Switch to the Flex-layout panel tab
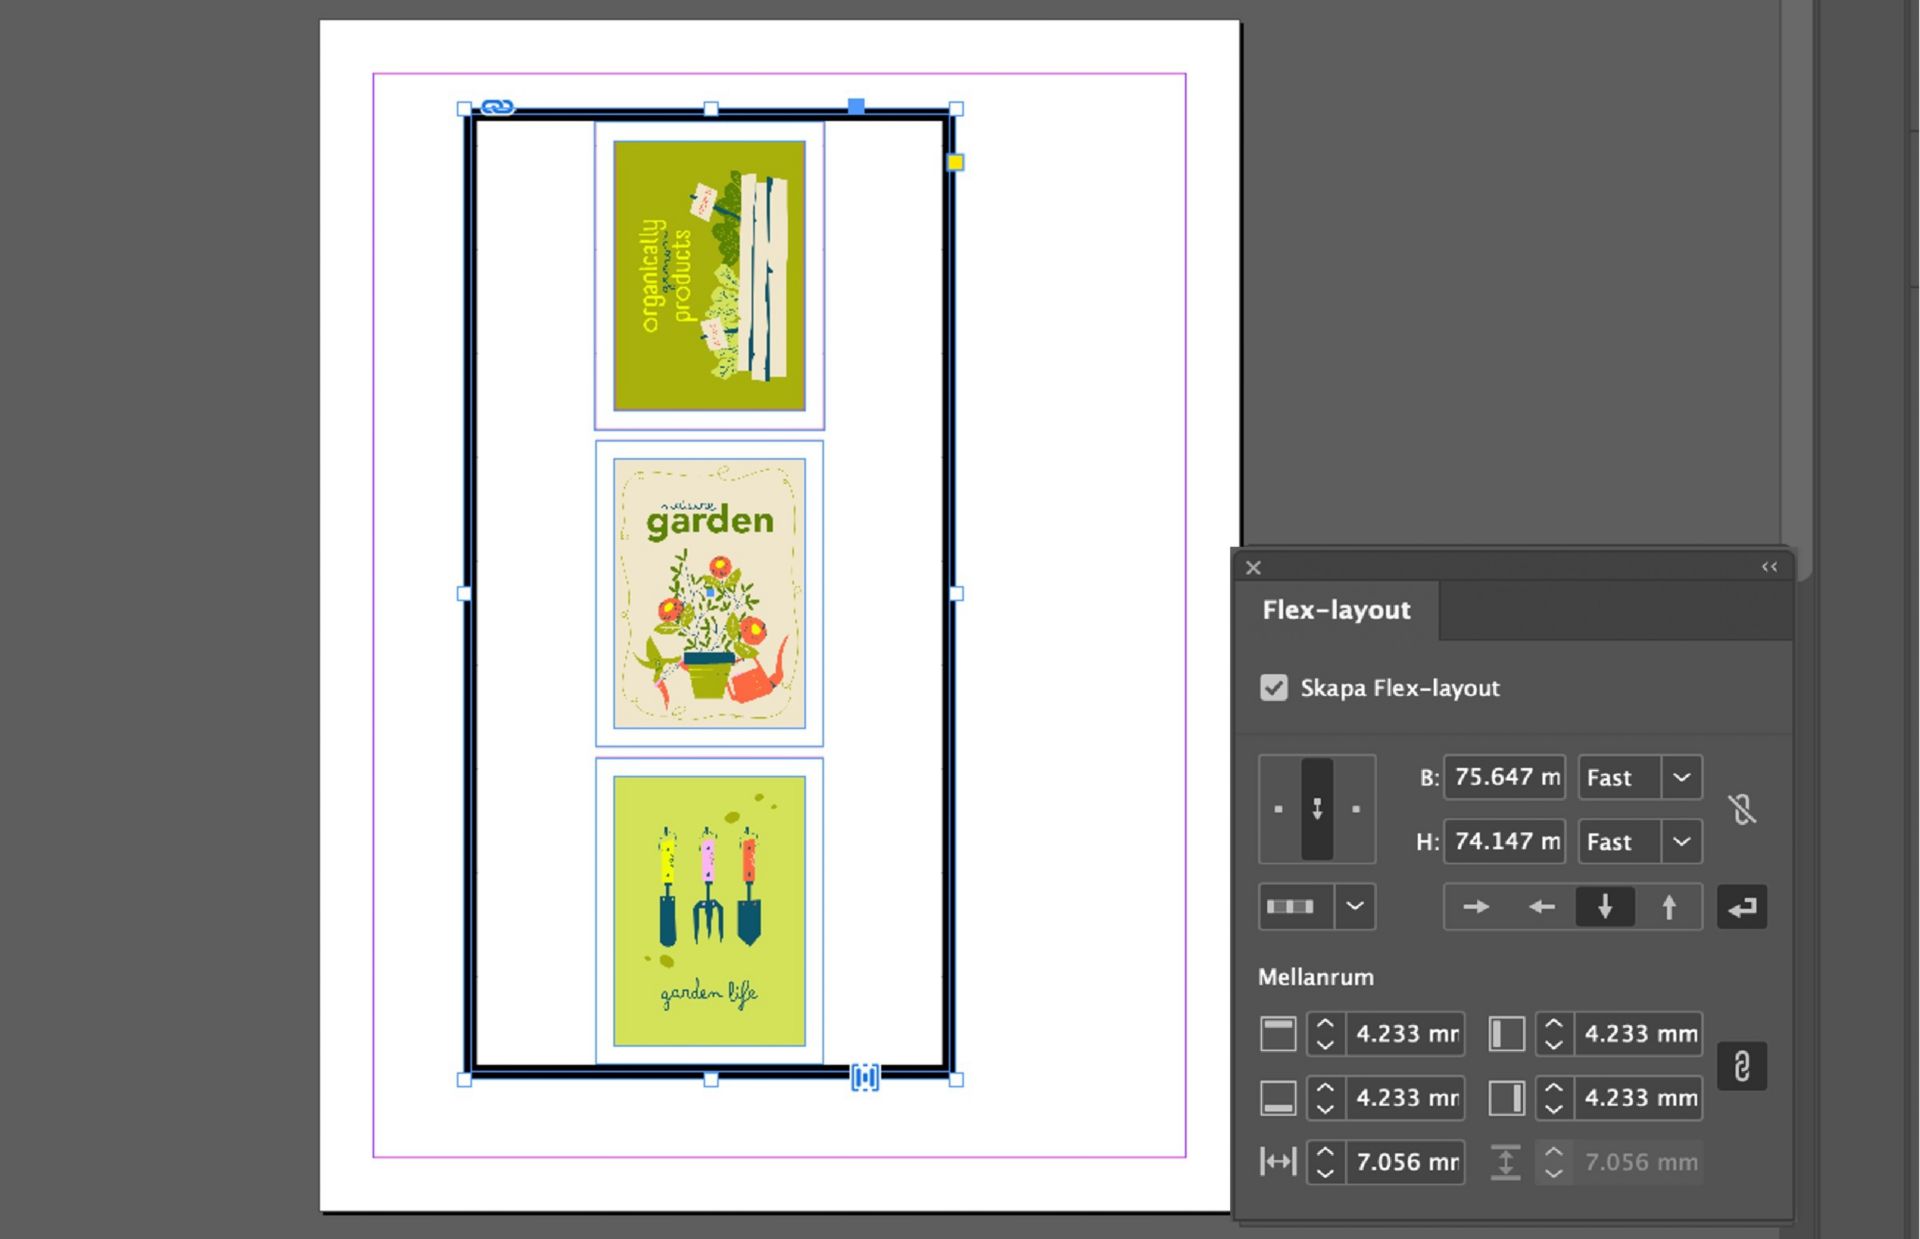Screen dimensions: 1920x1239 click(x=1336, y=610)
